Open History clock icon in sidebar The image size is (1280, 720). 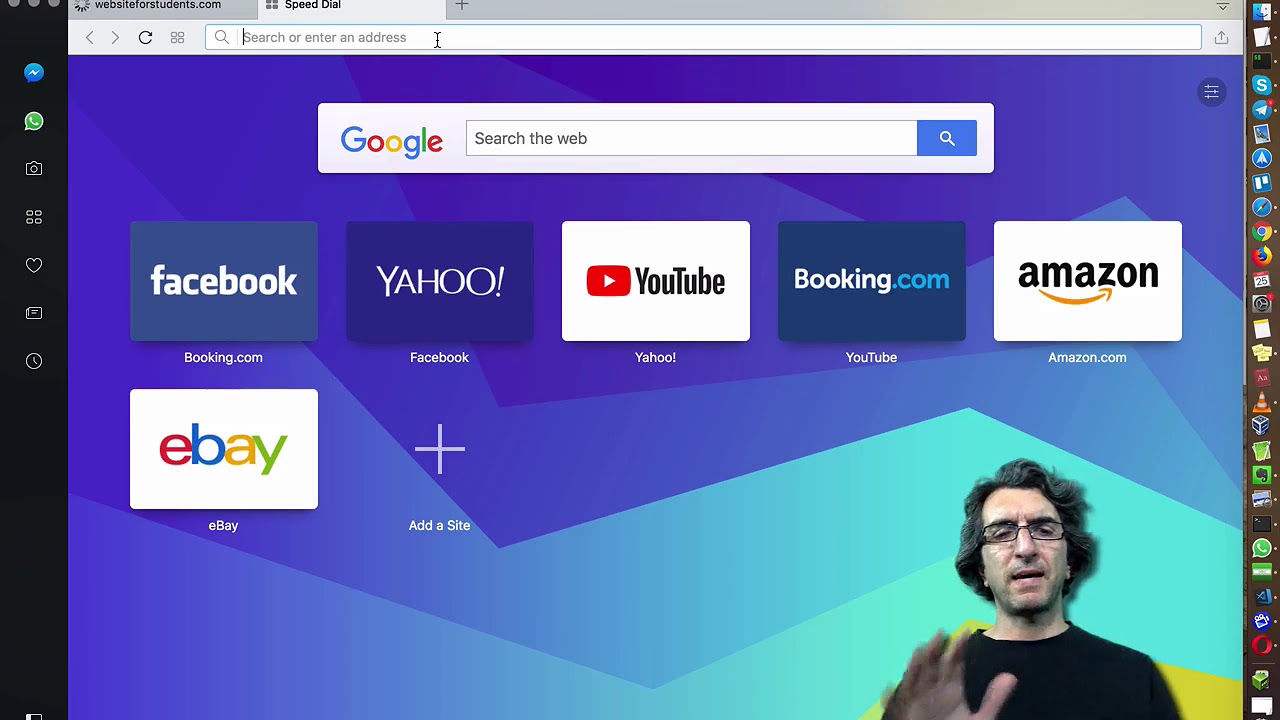(x=34, y=361)
